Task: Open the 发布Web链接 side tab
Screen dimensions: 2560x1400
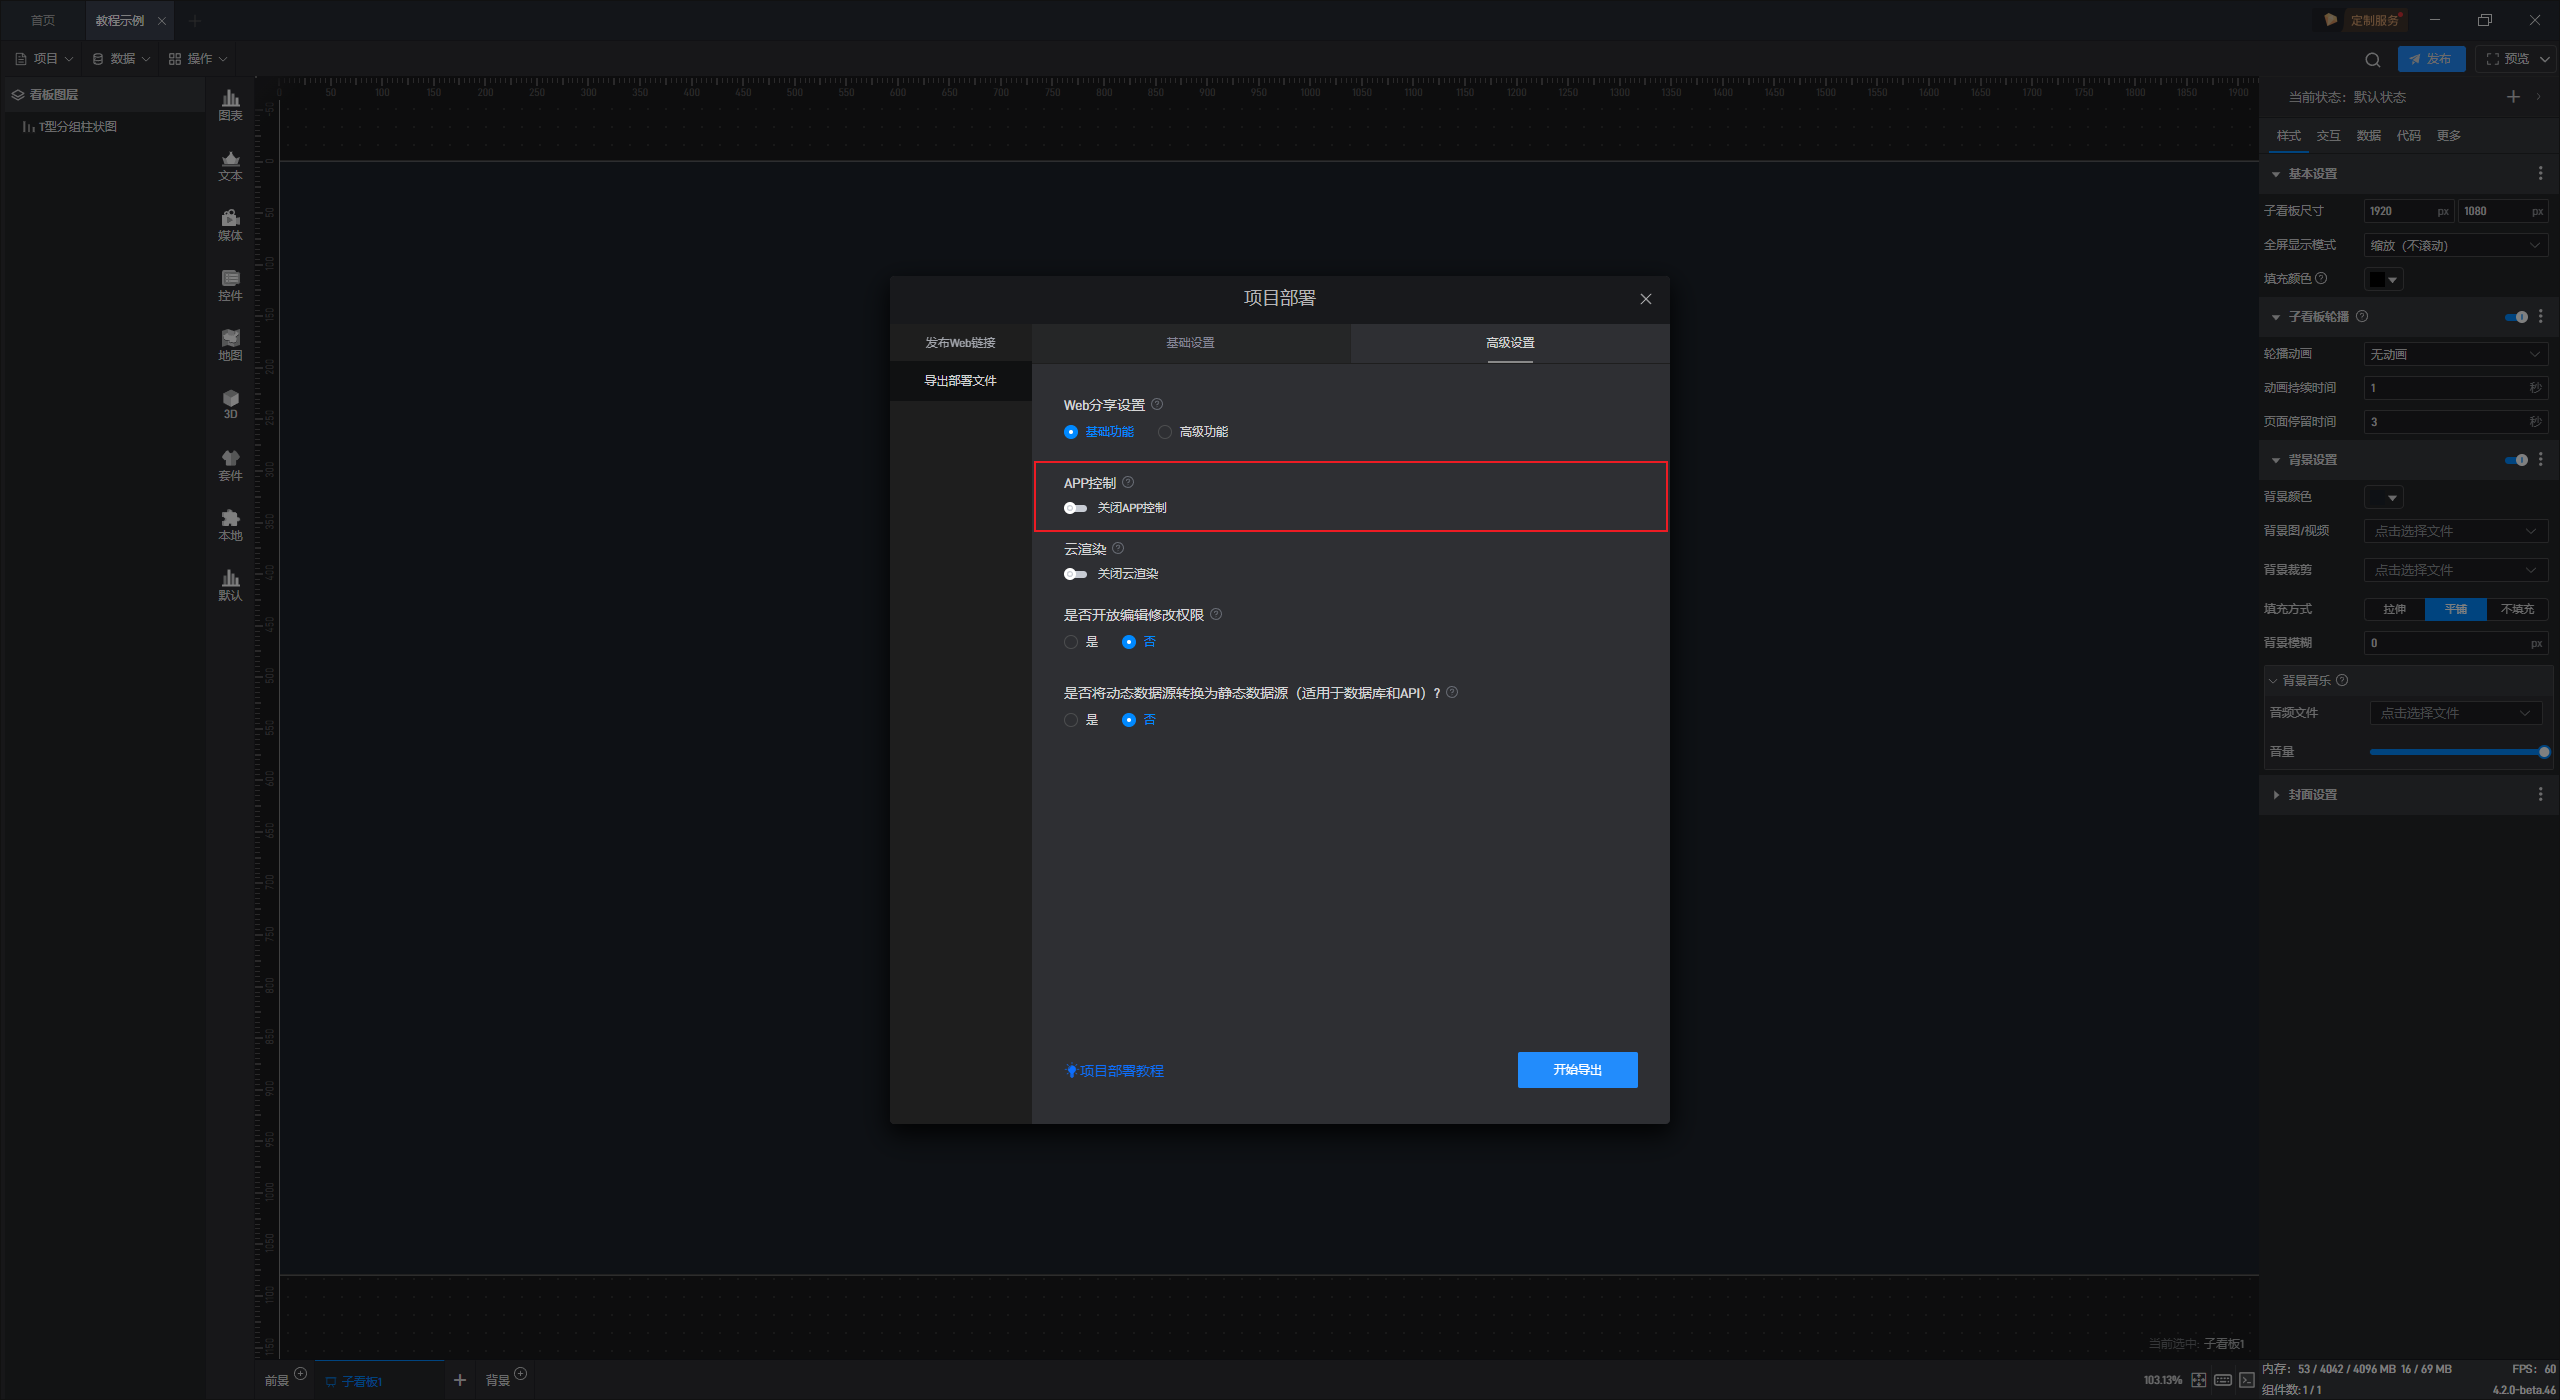Action: (960, 343)
